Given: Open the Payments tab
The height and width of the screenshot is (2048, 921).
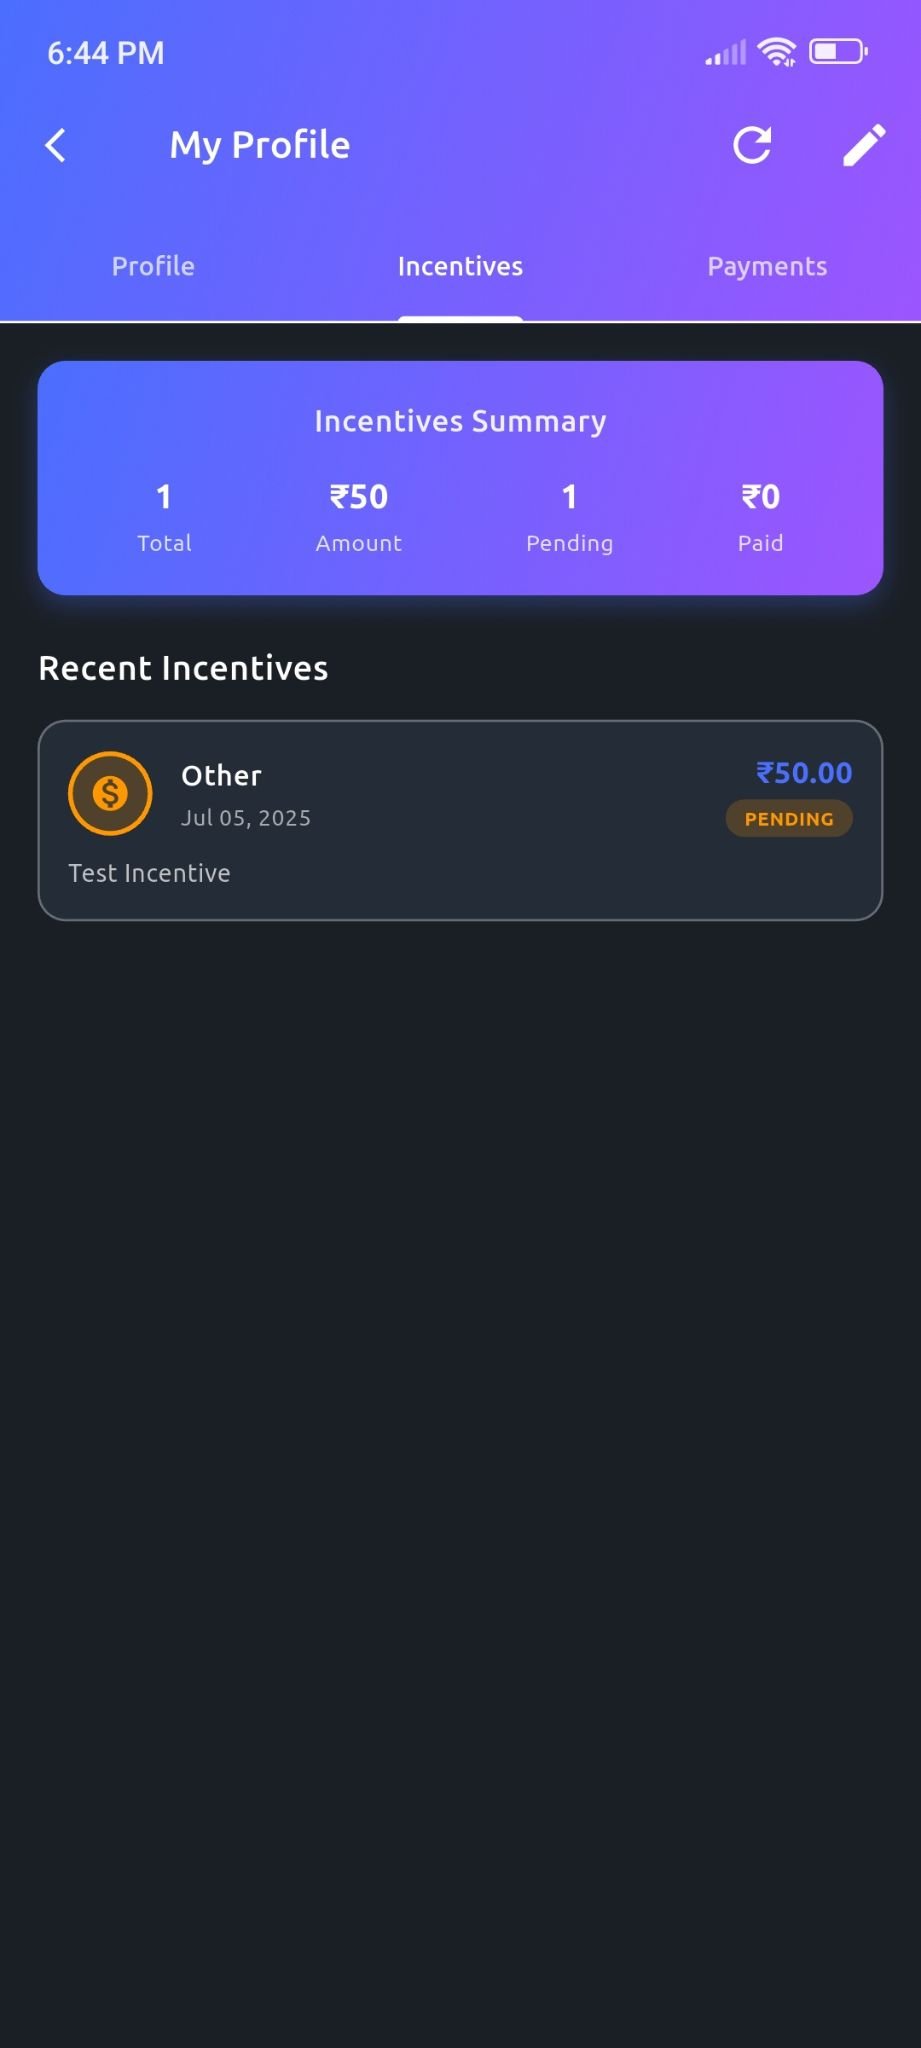Looking at the screenshot, I should 767,266.
